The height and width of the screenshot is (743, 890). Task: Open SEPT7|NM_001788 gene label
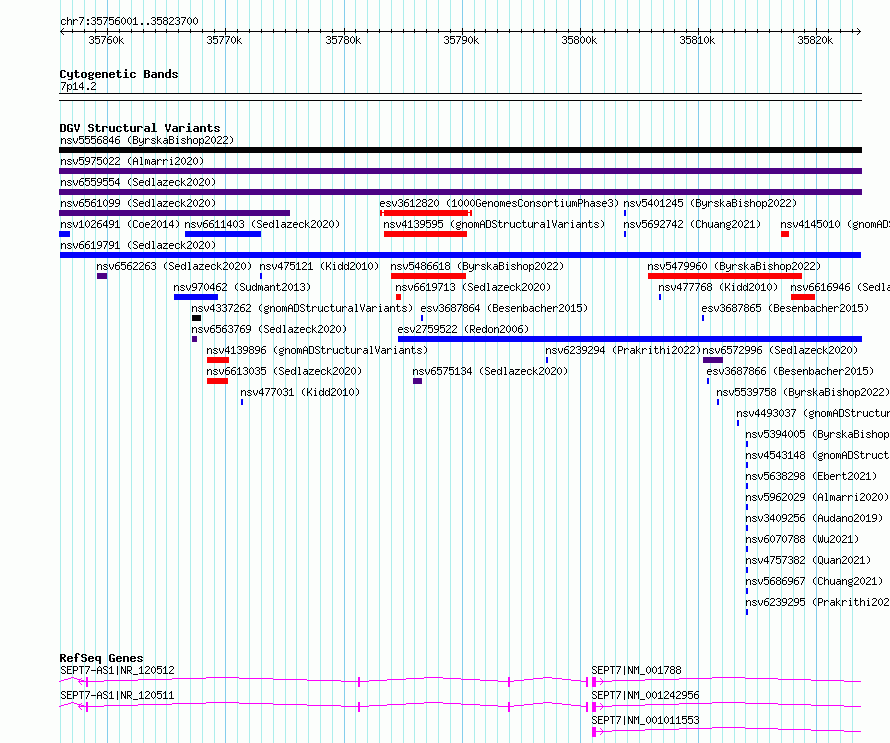tap(636, 670)
